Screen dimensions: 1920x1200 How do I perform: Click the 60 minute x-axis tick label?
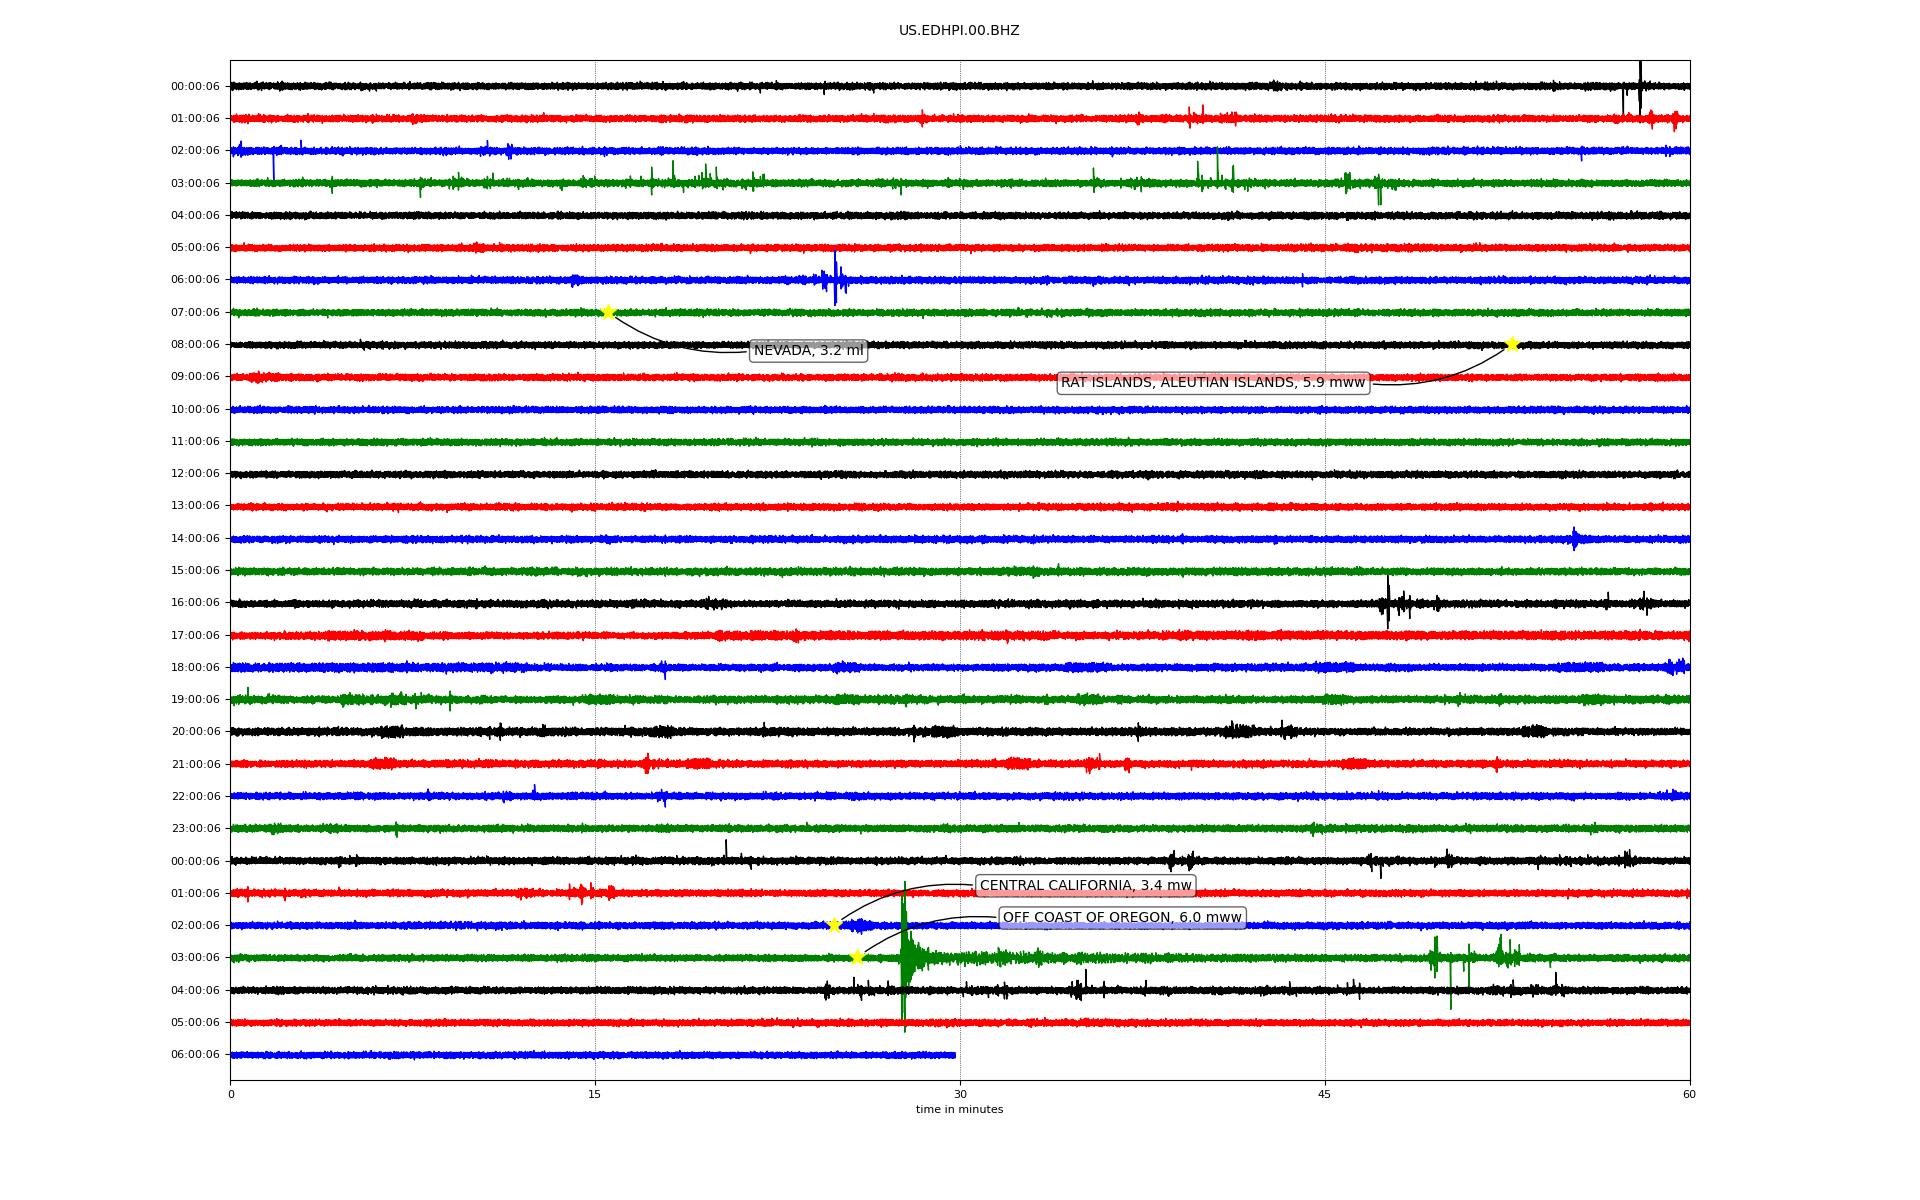pyautogui.click(x=1689, y=1094)
